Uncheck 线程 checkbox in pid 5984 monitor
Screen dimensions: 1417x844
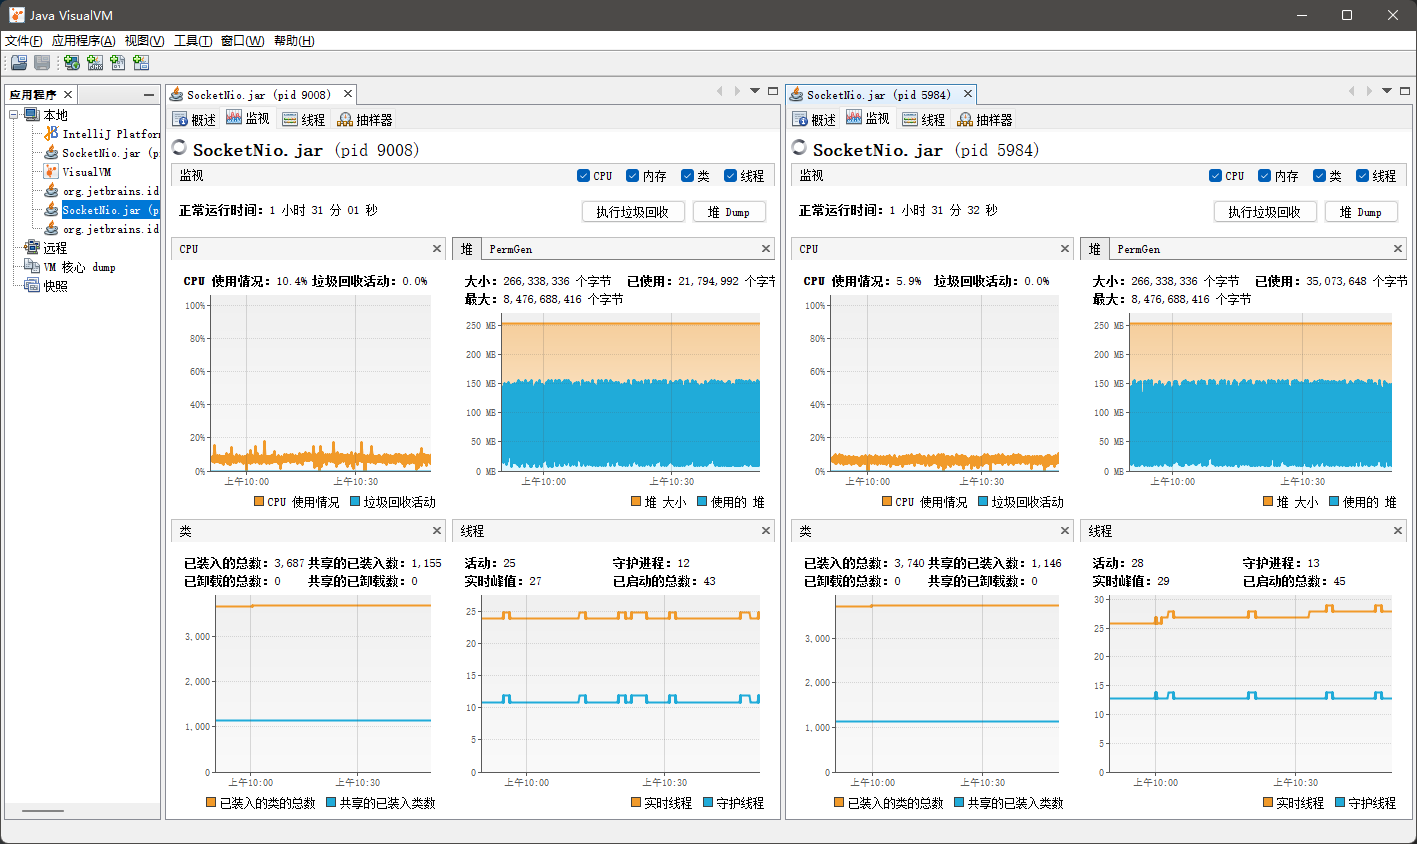[1362, 176]
